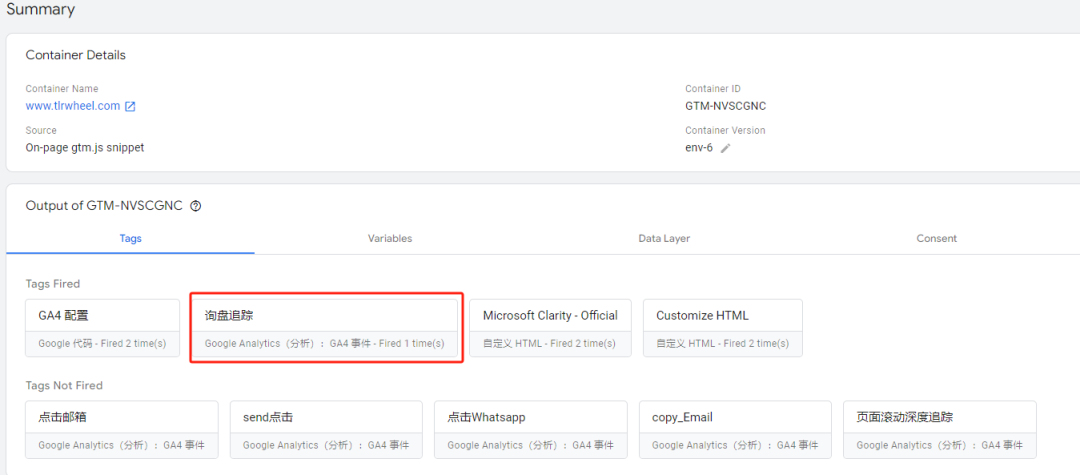Open the 页面滚动深度追踪 tag card

[940, 430]
